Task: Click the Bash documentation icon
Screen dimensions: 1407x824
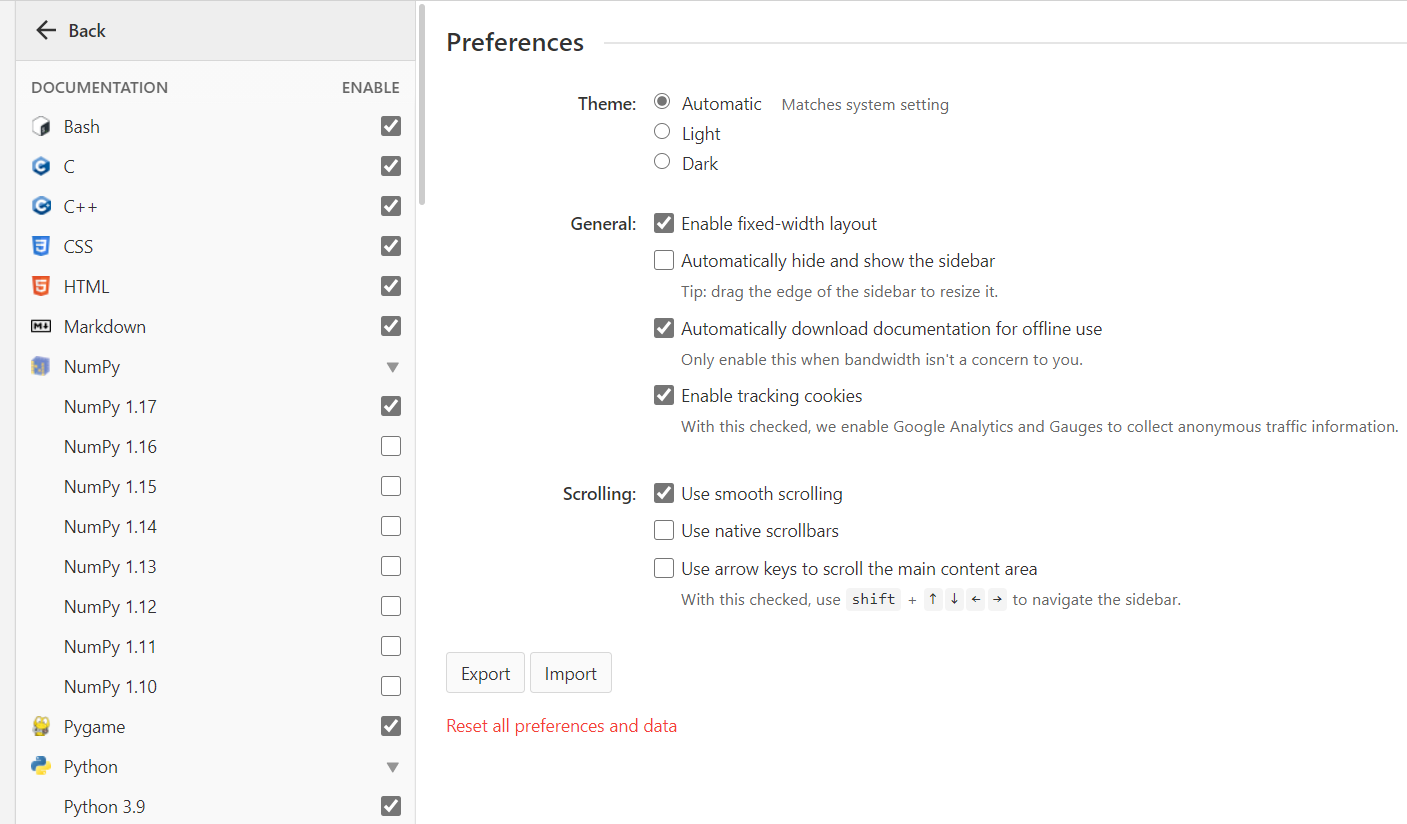Action: (x=41, y=127)
